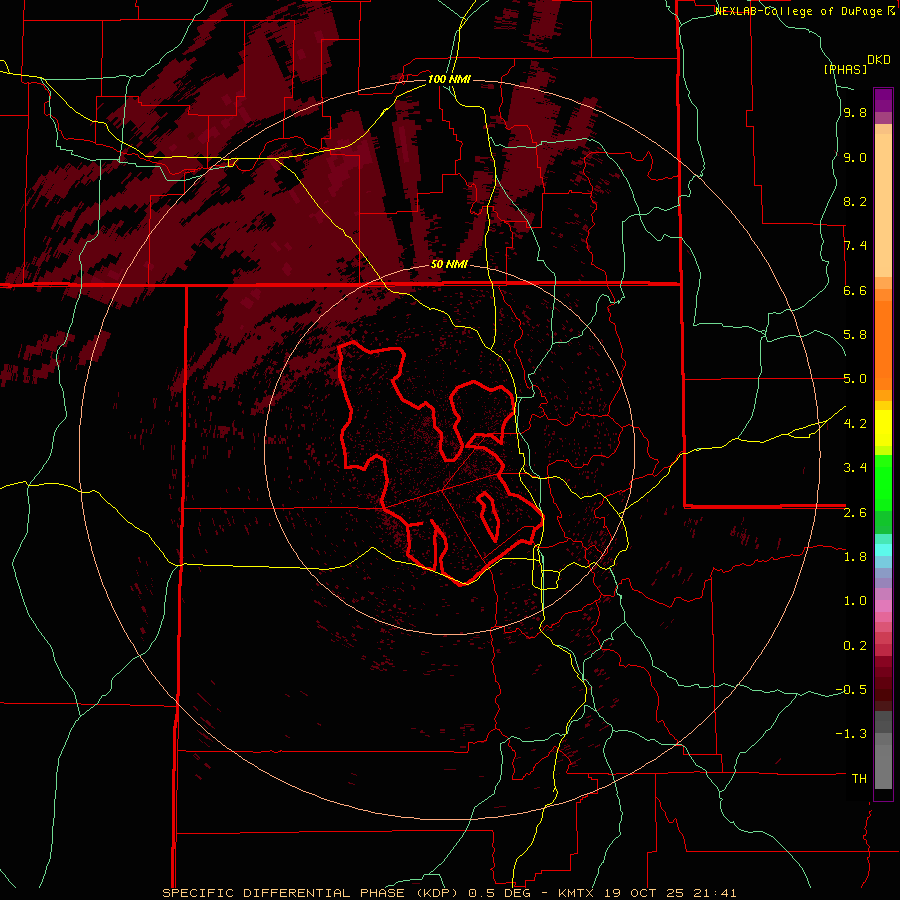Click the [PHAS] units label

tap(845, 69)
